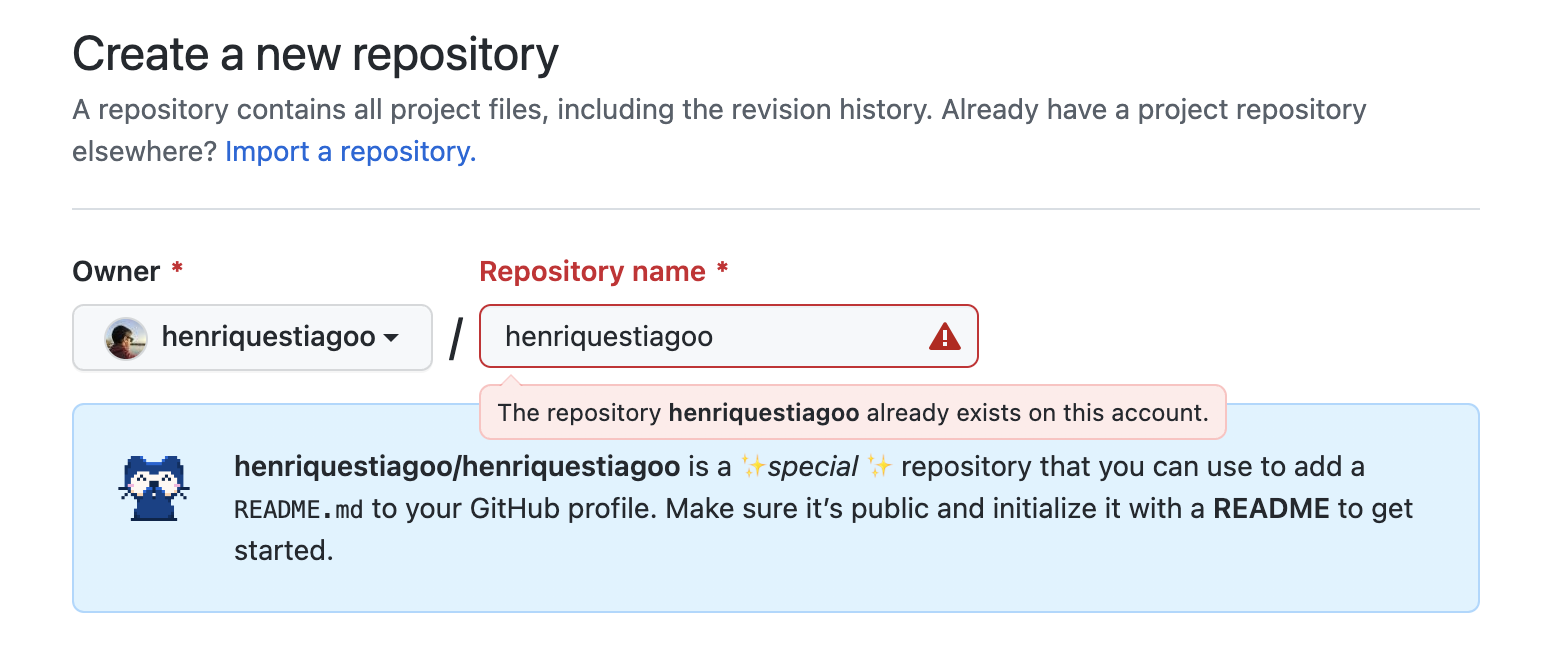Open the Import a repository link
The height and width of the screenshot is (648, 1558).
(349, 151)
